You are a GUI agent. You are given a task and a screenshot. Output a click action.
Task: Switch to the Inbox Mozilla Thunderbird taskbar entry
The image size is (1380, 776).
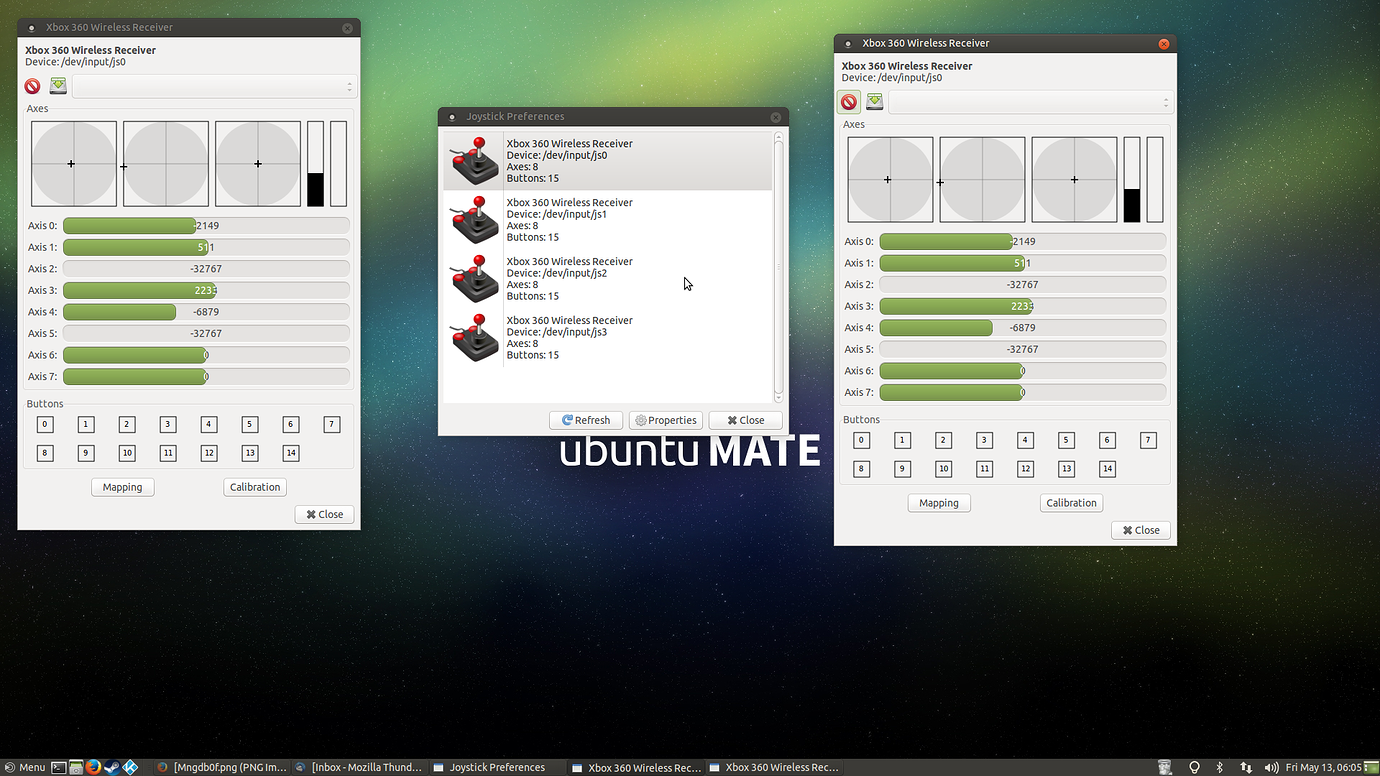360,768
